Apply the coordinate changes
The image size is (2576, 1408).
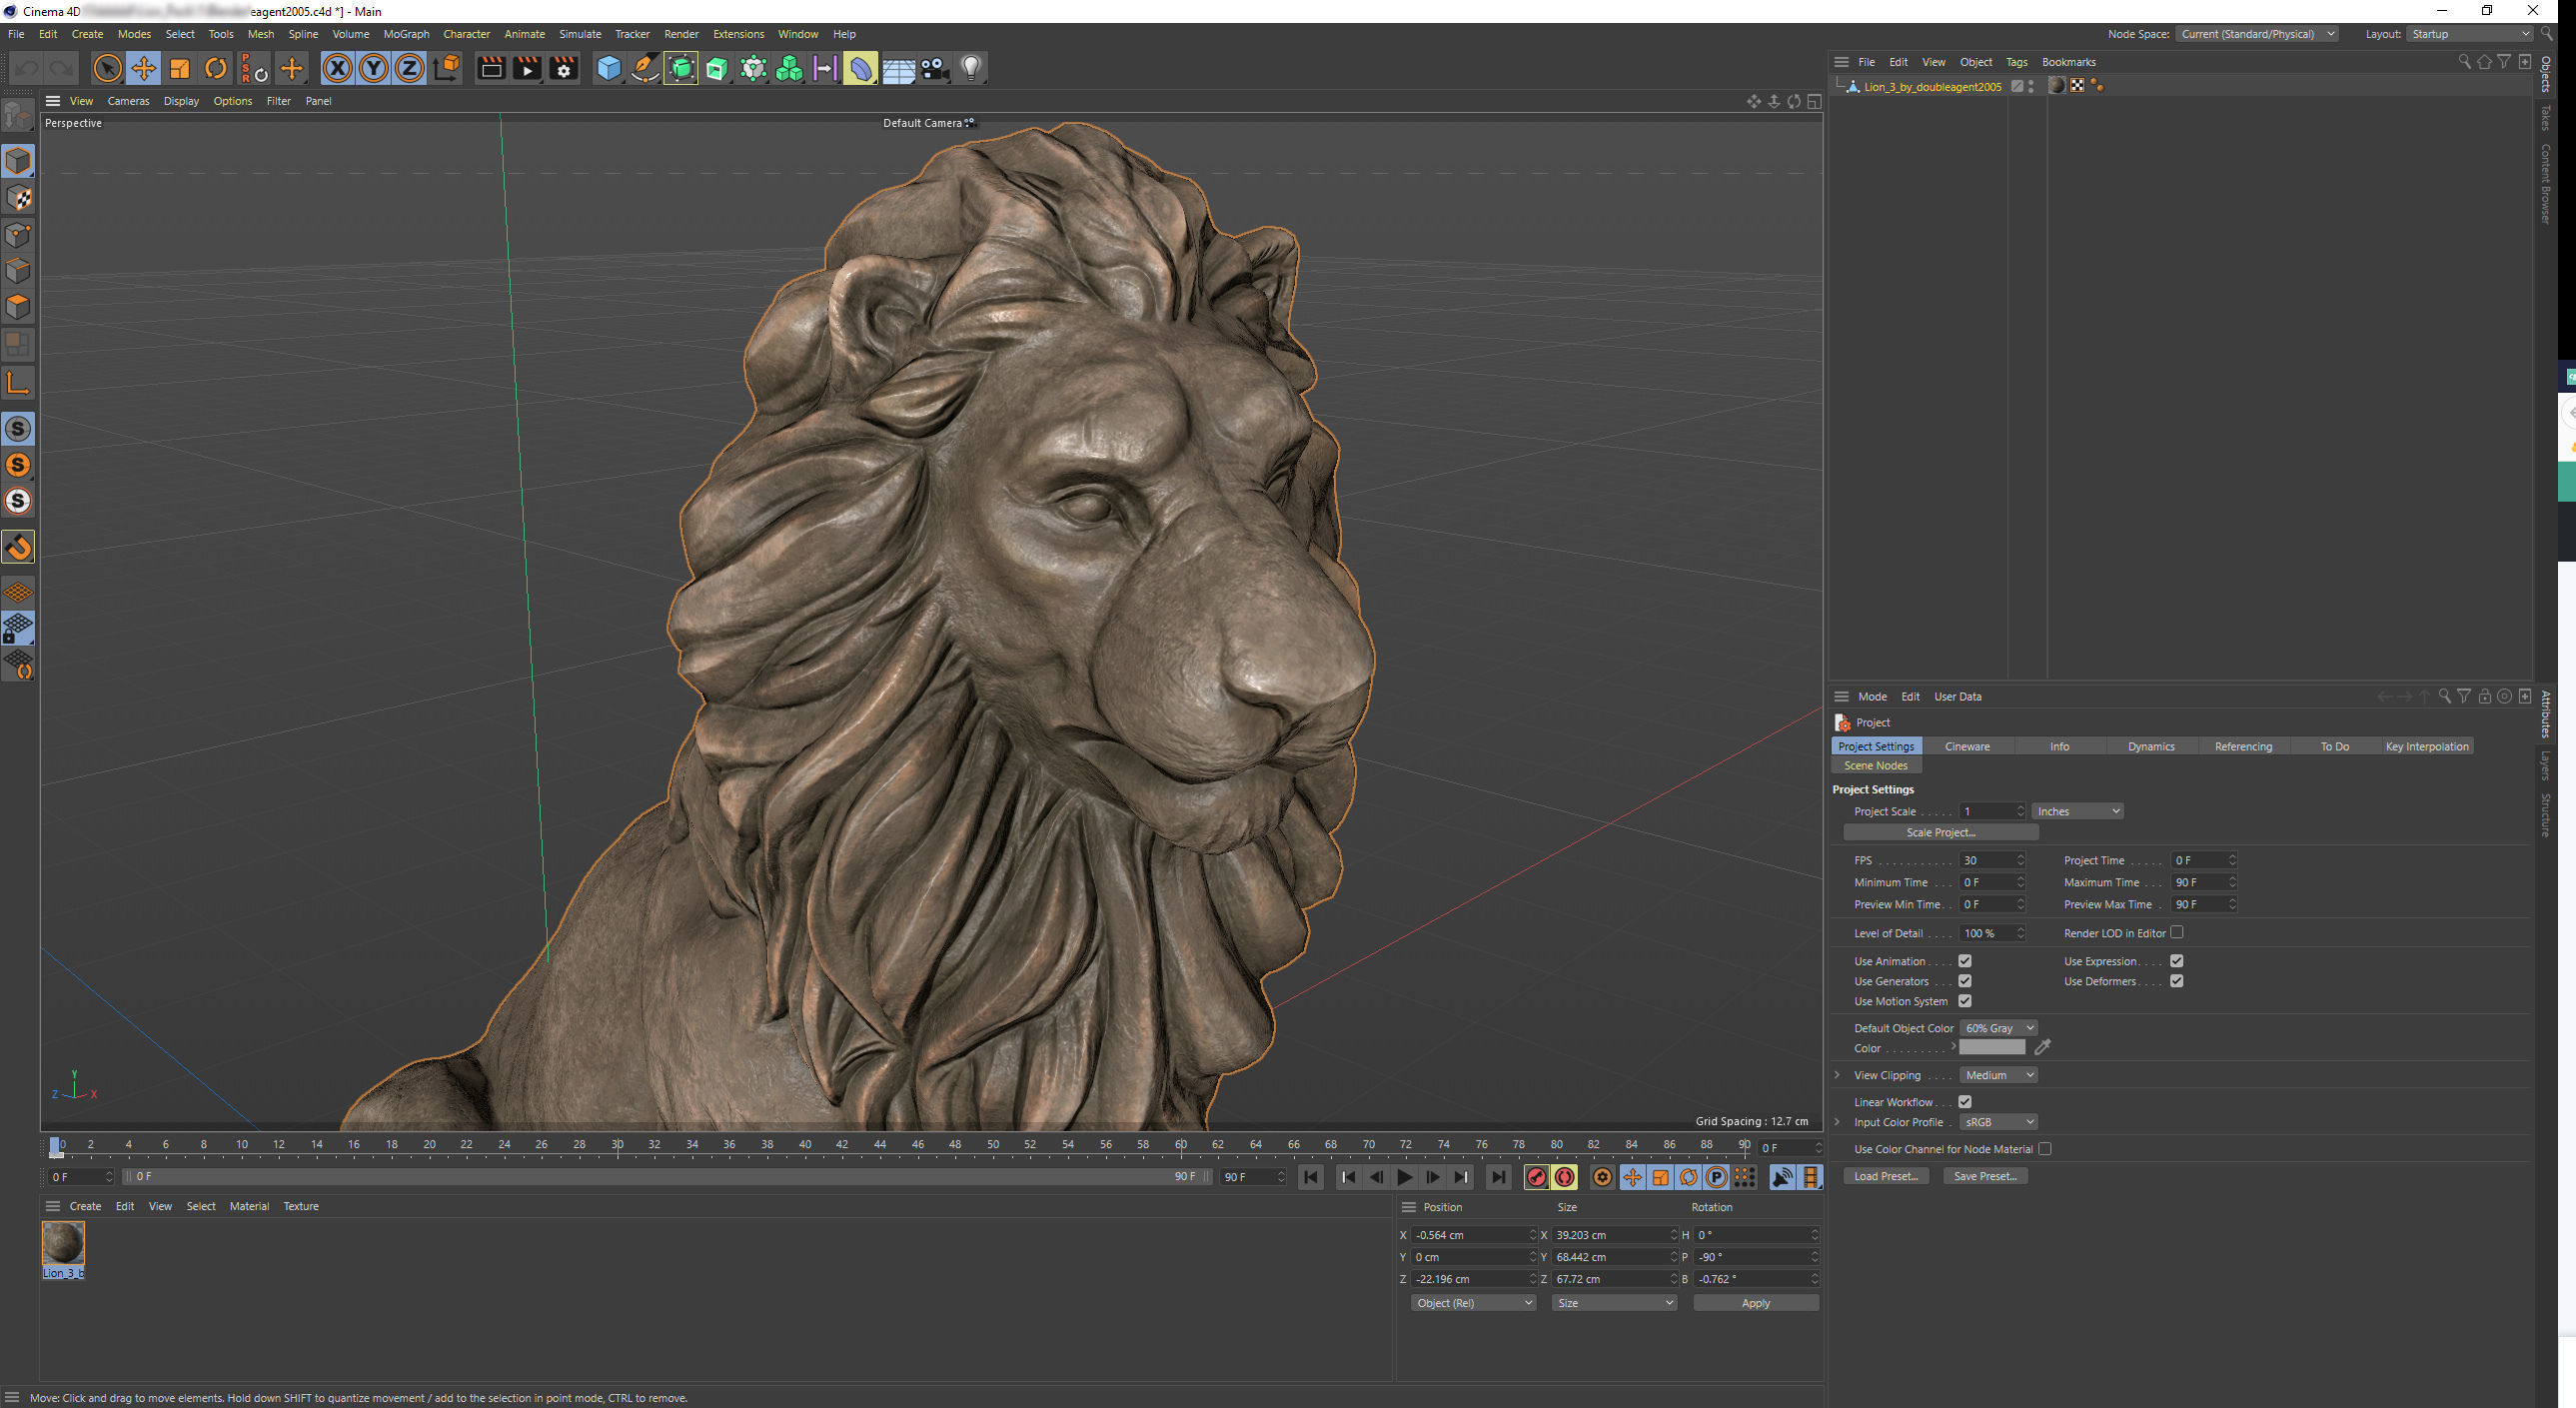1756,1303
